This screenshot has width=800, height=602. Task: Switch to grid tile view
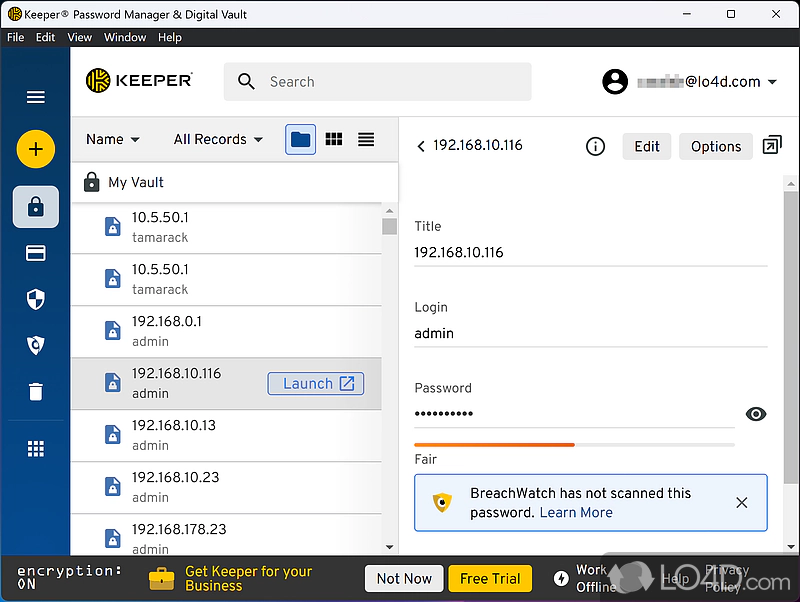click(334, 139)
